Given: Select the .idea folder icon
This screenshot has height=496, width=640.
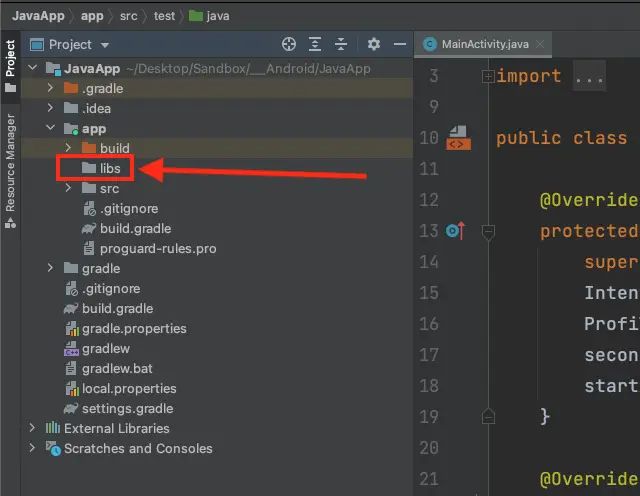Looking at the screenshot, I should pyautogui.click(x=71, y=108).
